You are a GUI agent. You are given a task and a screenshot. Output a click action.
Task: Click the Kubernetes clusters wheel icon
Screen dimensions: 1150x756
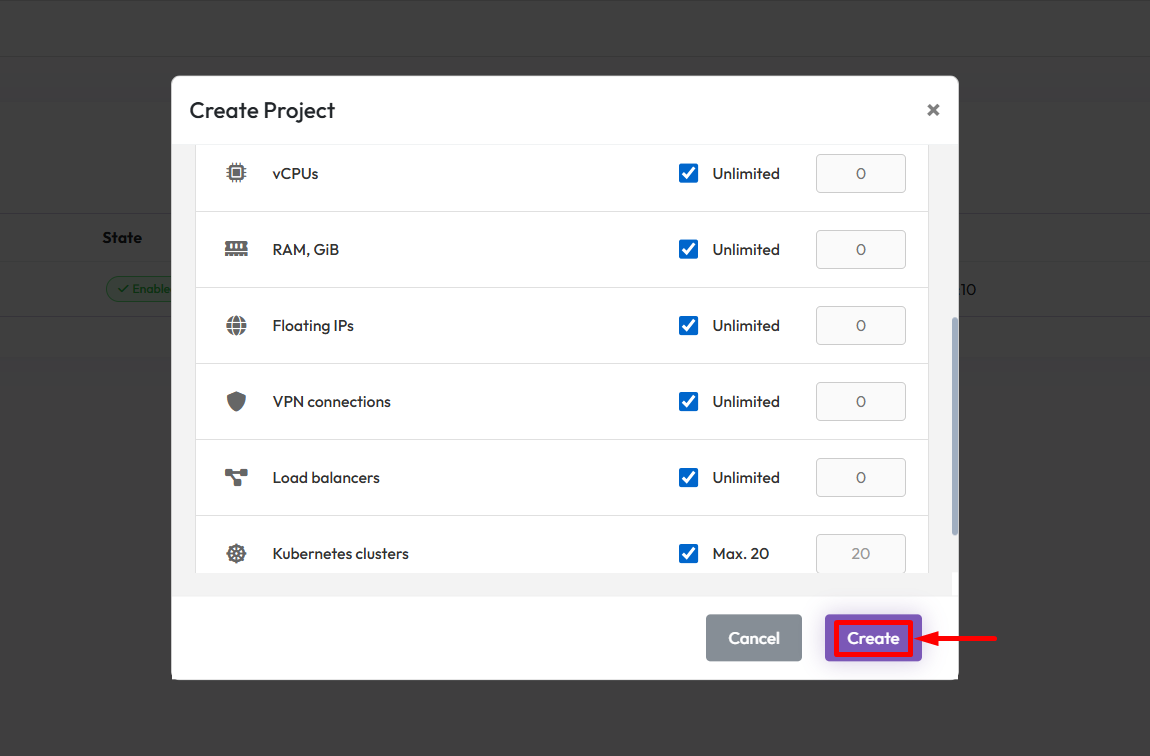pos(236,553)
